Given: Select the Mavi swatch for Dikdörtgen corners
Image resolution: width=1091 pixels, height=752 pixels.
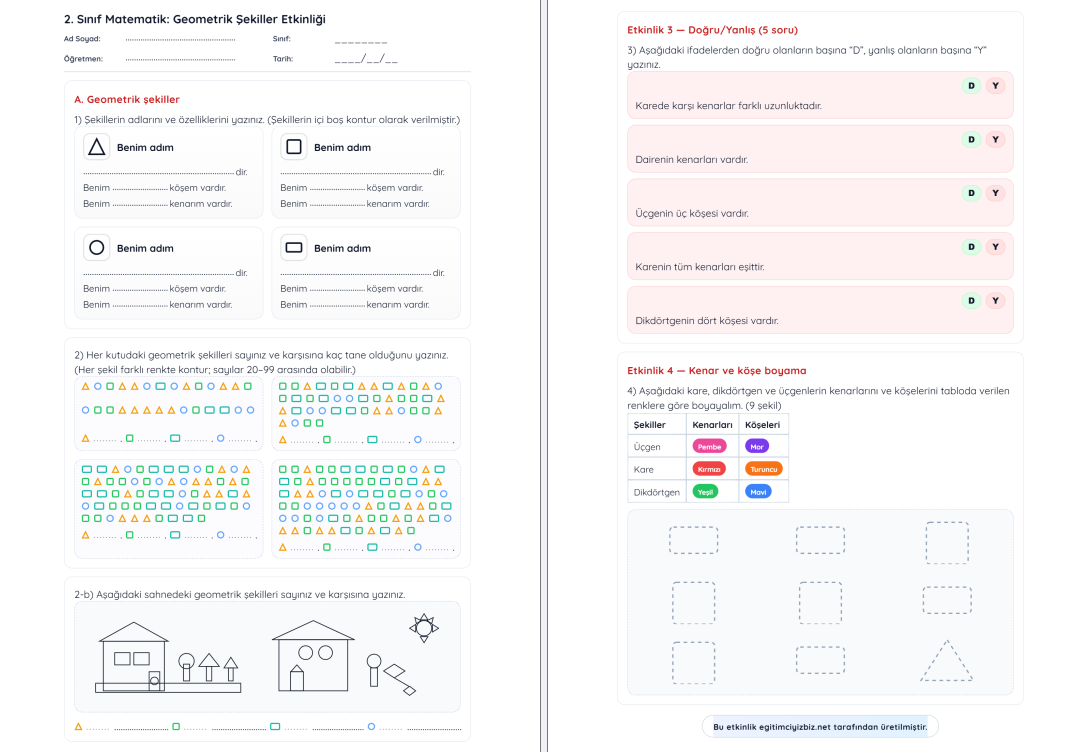Looking at the screenshot, I should click(757, 491).
